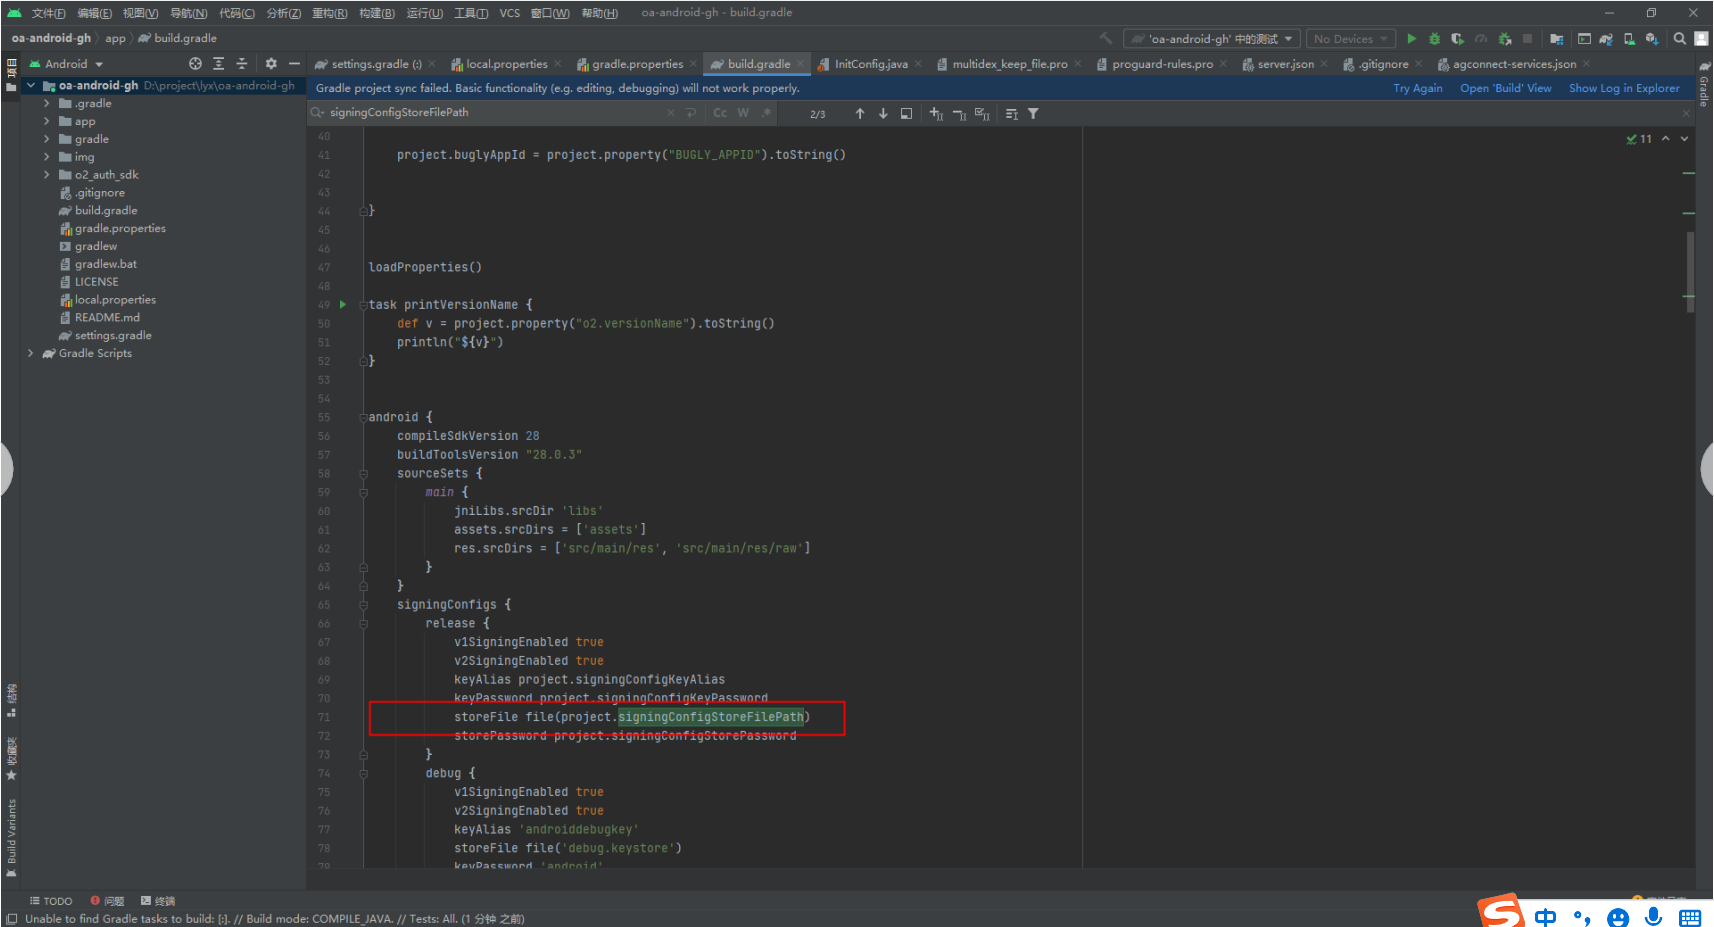Switch to the gradle.properties tab
Viewport: 1714px width, 927px height.
pyautogui.click(x=637, y=64)
